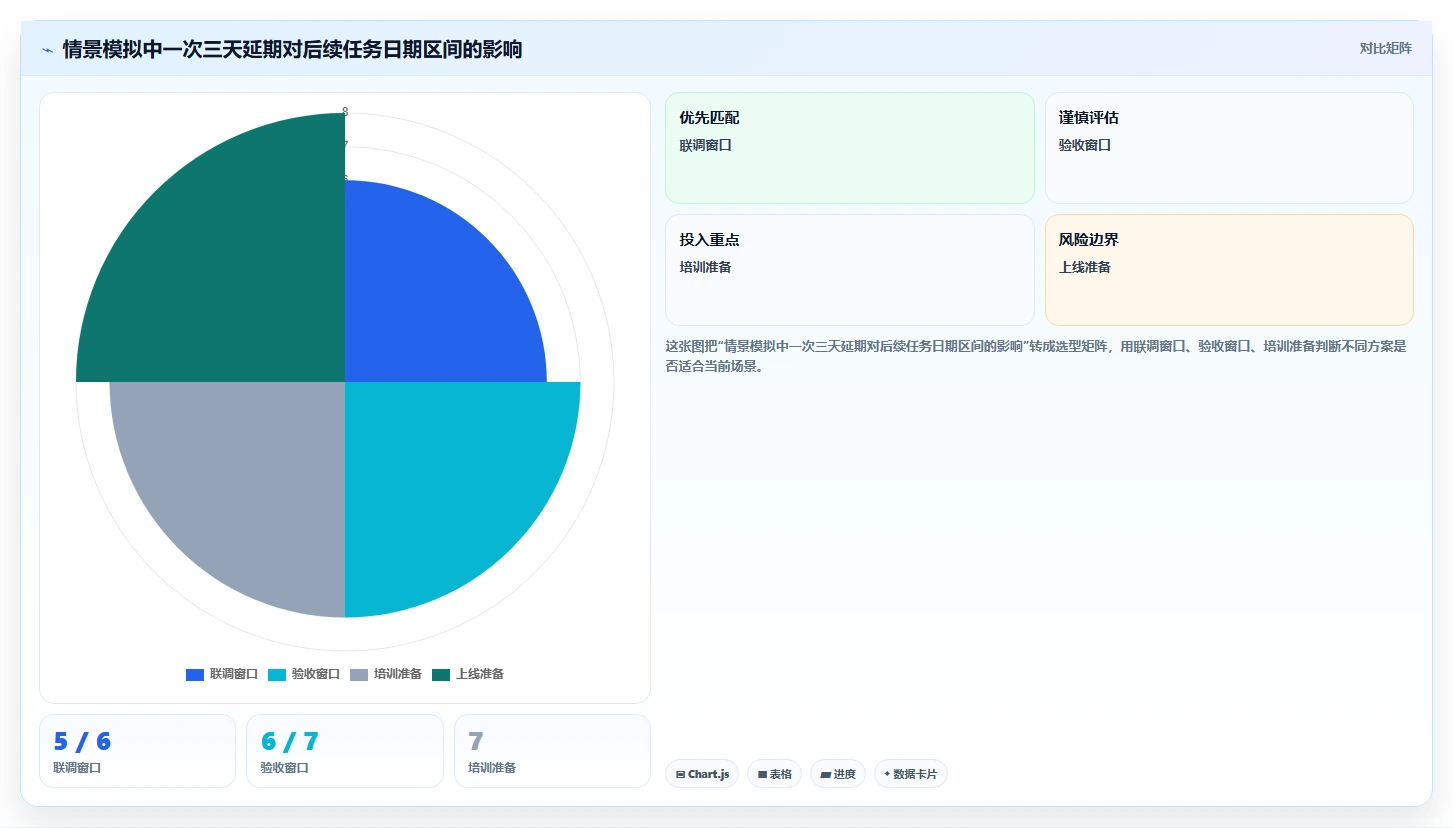Click 联调窗口 text in the 优先匹配 card

pos(706,145)
